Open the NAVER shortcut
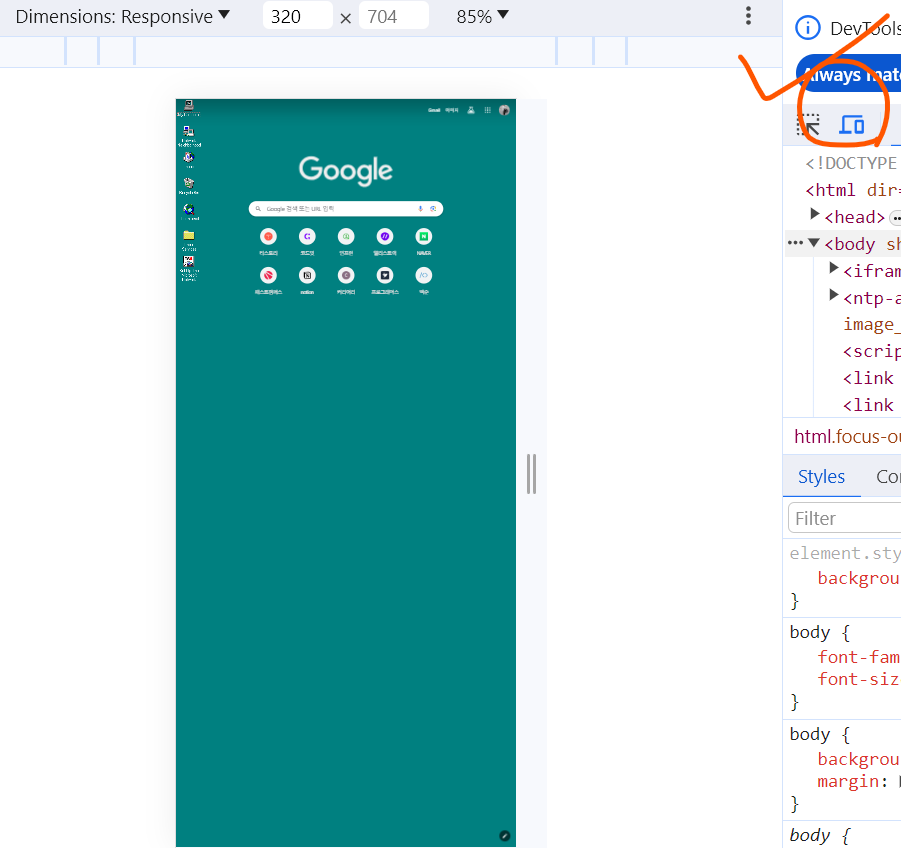 click(x=423, y=236)
